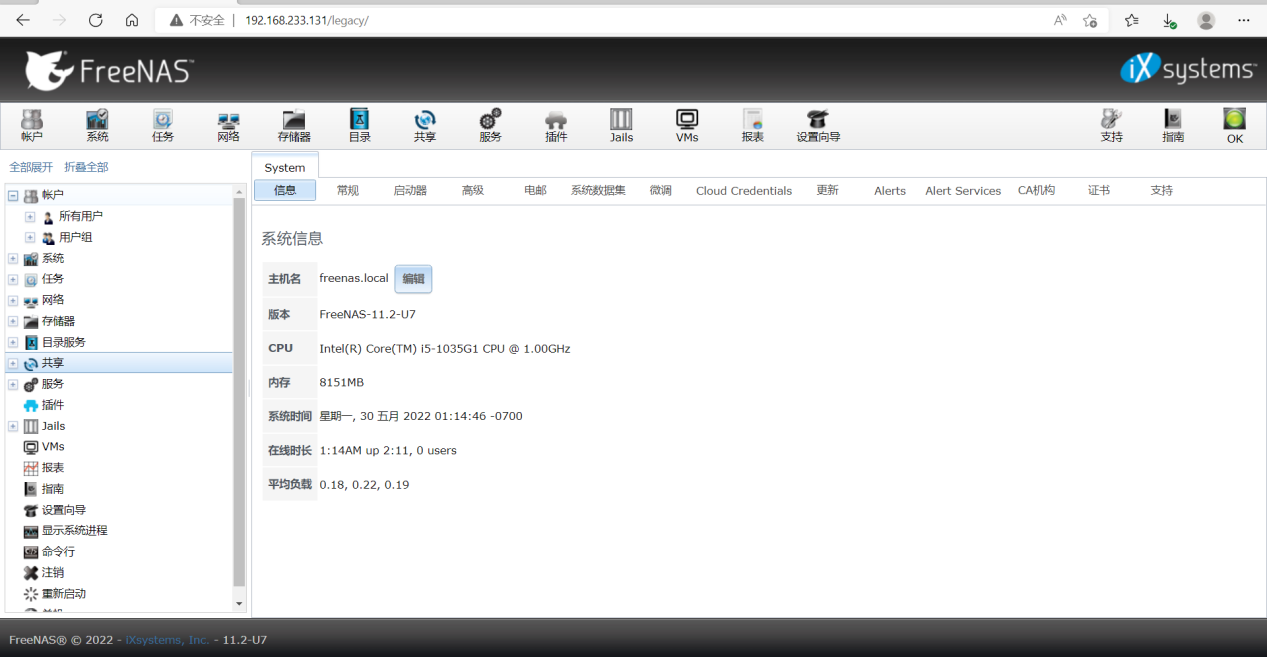Open the 插件 toolbar icon
Screen dimensions: 1267x657
[556, 126]
